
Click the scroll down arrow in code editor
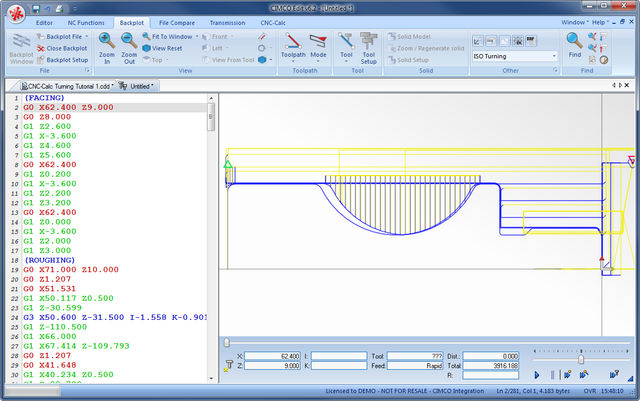(x=211, y=378)
